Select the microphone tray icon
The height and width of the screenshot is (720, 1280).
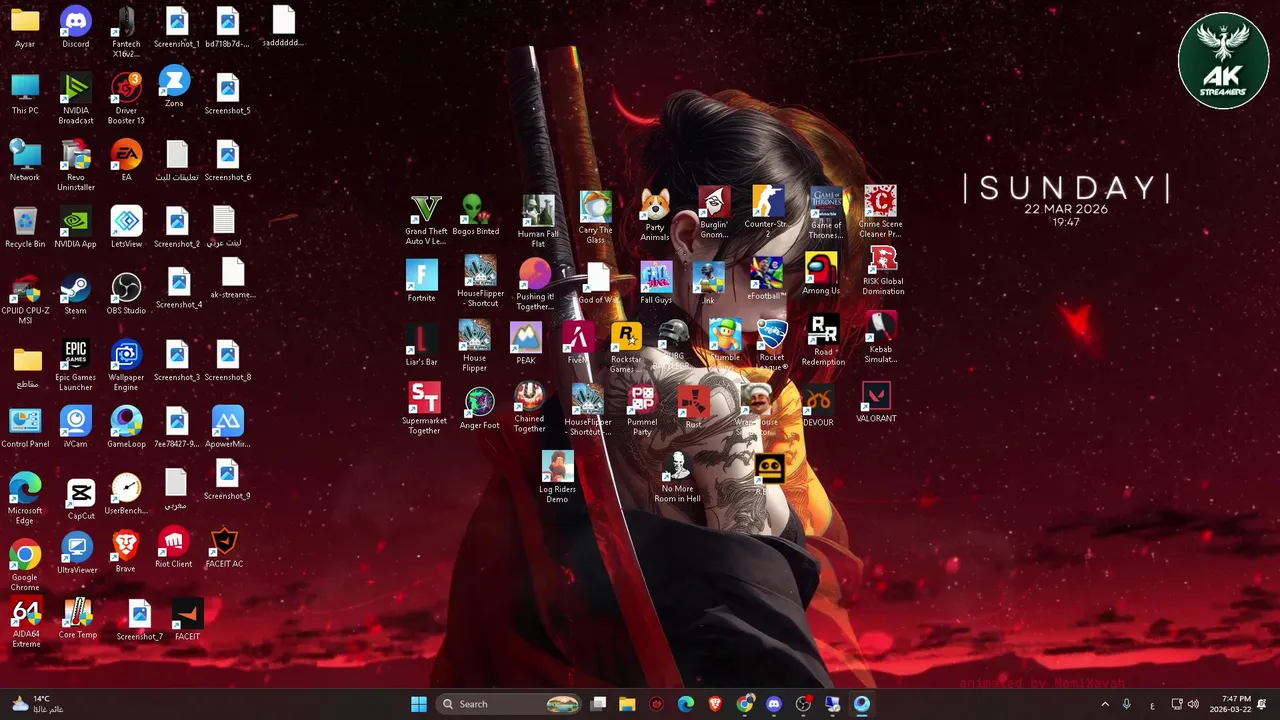[x=1126, y=704]
